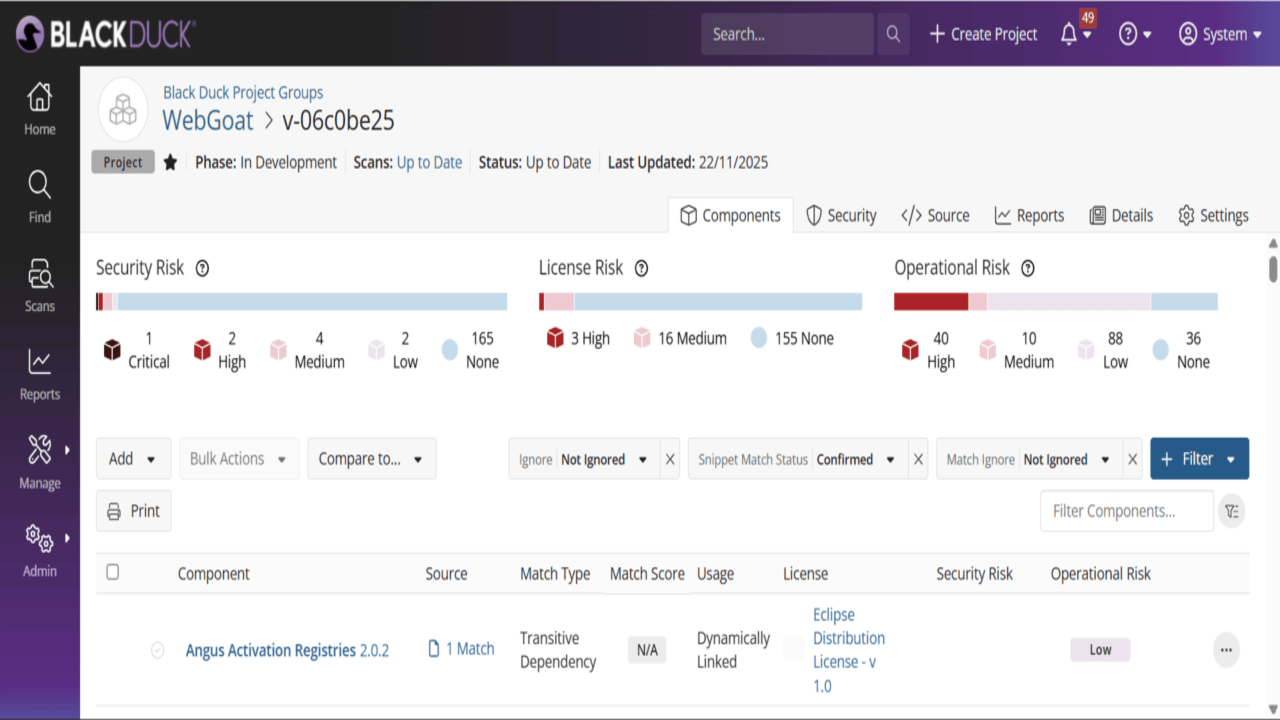Open the Compare to... dropdown
Screen dimensions: 1280x720
point(372,459)
